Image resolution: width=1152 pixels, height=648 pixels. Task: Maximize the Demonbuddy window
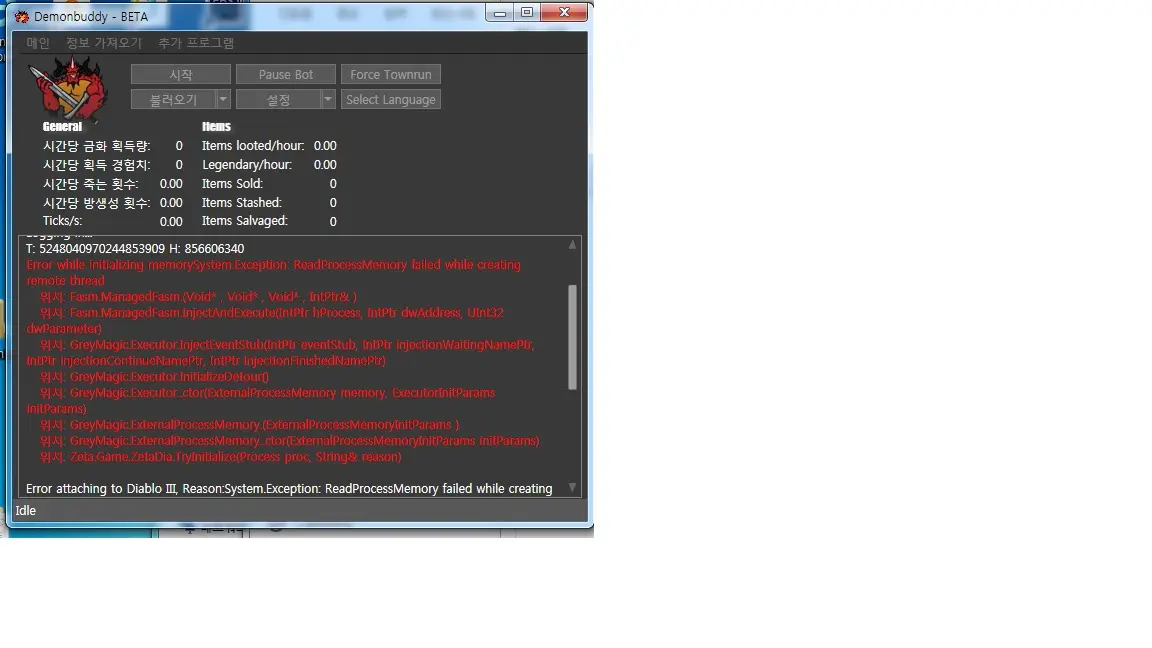(x=527, y=12)
